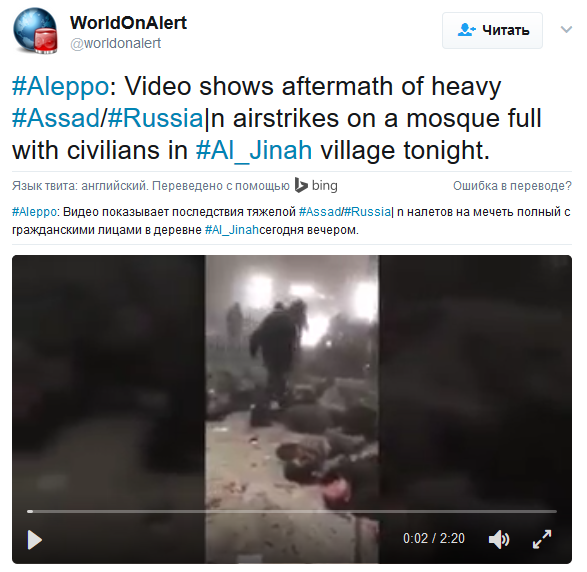This screenshot has height=572, width=587.
Task: Follow via the Читать button
Action: pyautogui.click(x=492, y=30)
